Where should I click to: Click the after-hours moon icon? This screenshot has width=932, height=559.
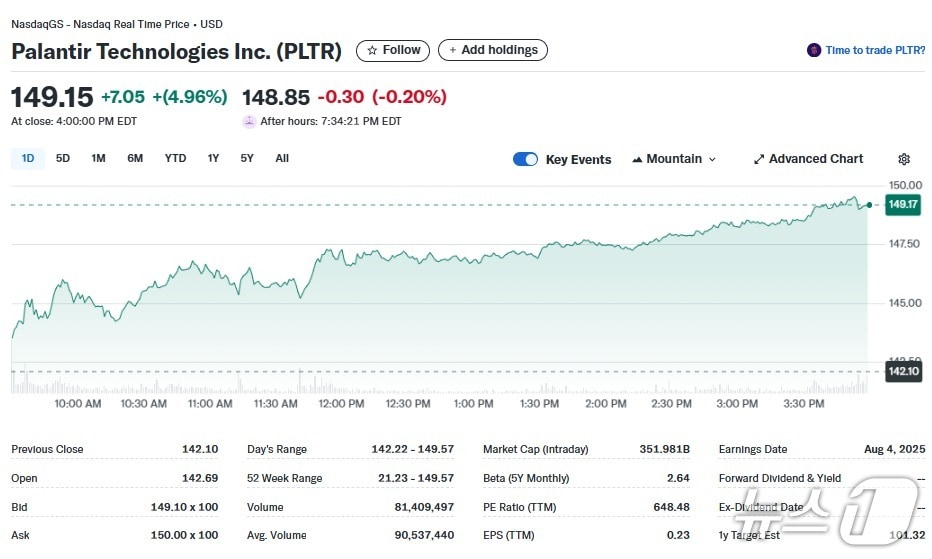pos(249,121)
